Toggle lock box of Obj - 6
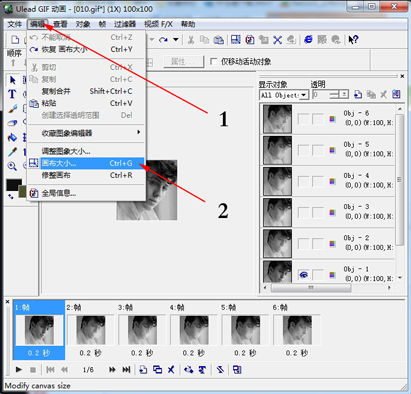This screenshot has width=411, height=394. click(318, 119)
